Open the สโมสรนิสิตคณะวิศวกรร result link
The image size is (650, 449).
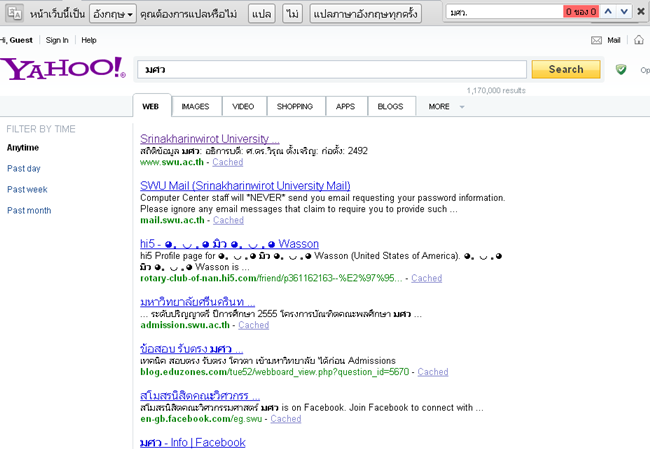coord(200,396)
